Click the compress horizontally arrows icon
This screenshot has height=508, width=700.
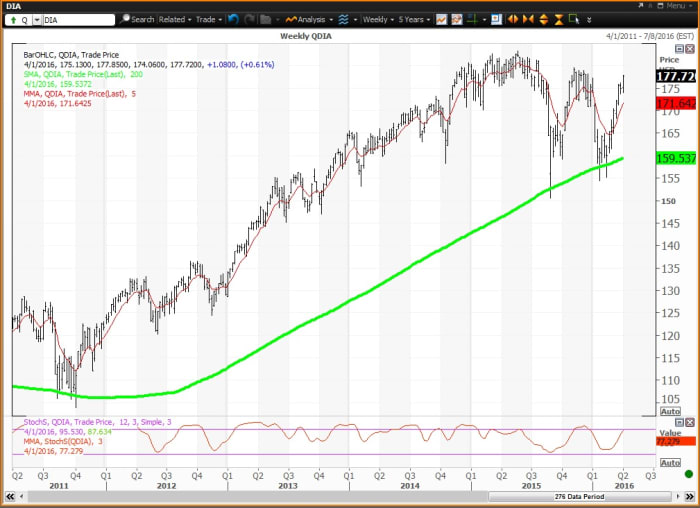point(529,20)
